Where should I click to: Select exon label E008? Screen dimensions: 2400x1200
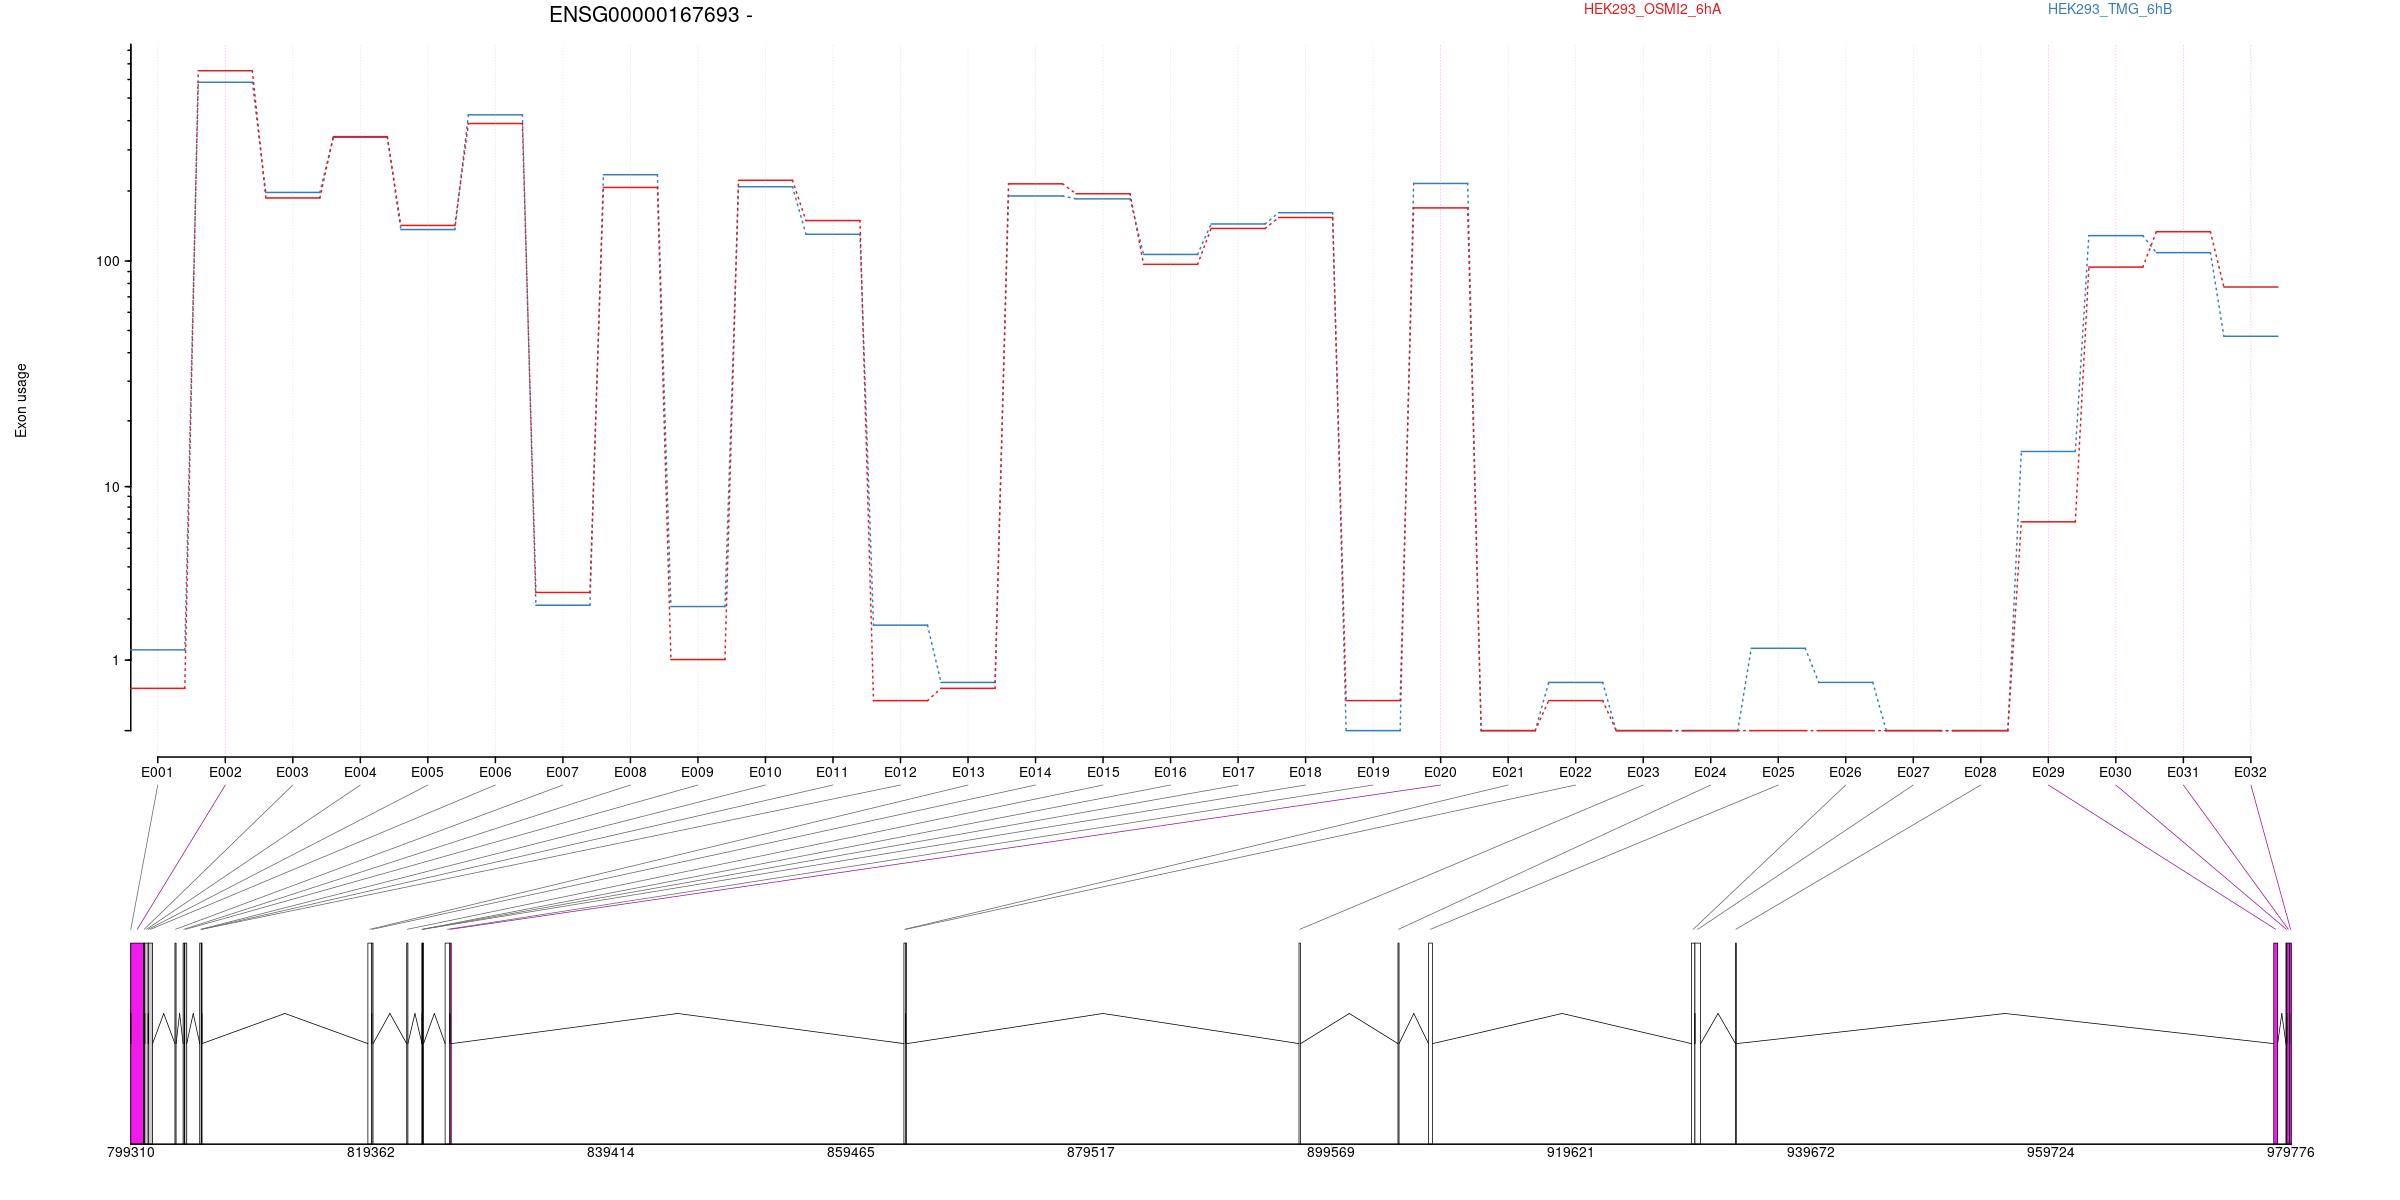(x=630, y=772)
